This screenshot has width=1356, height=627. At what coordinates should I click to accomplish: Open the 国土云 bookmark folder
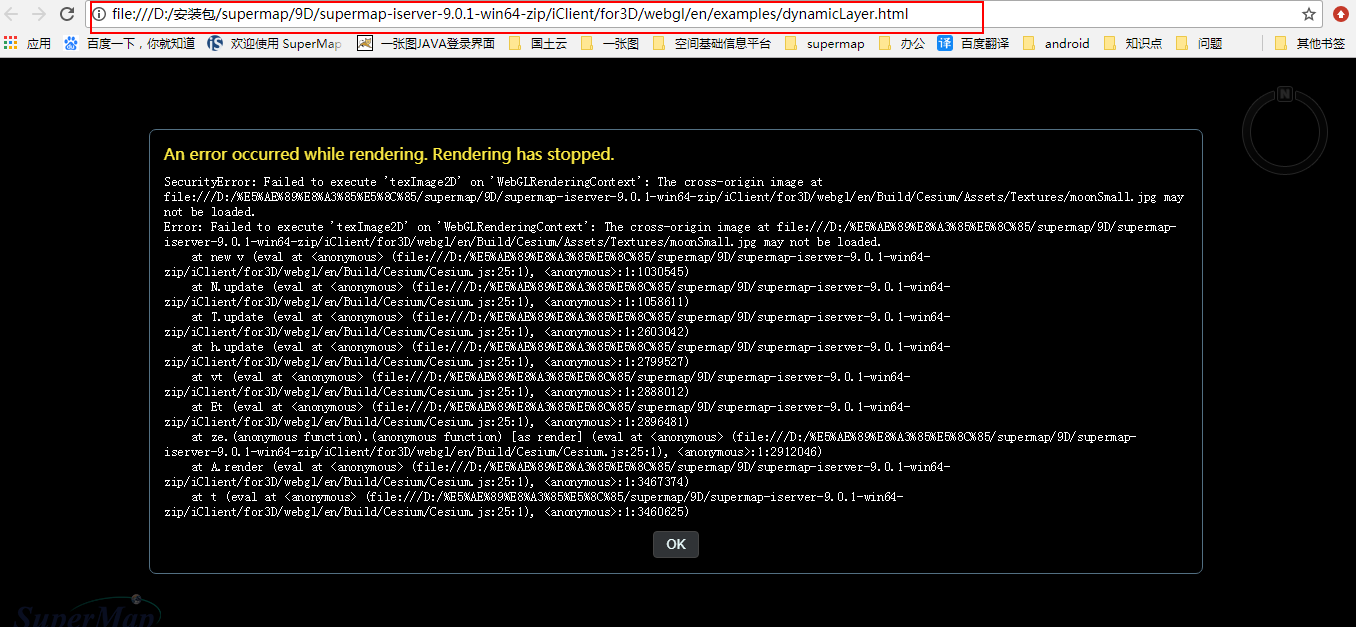pos(539,43)
